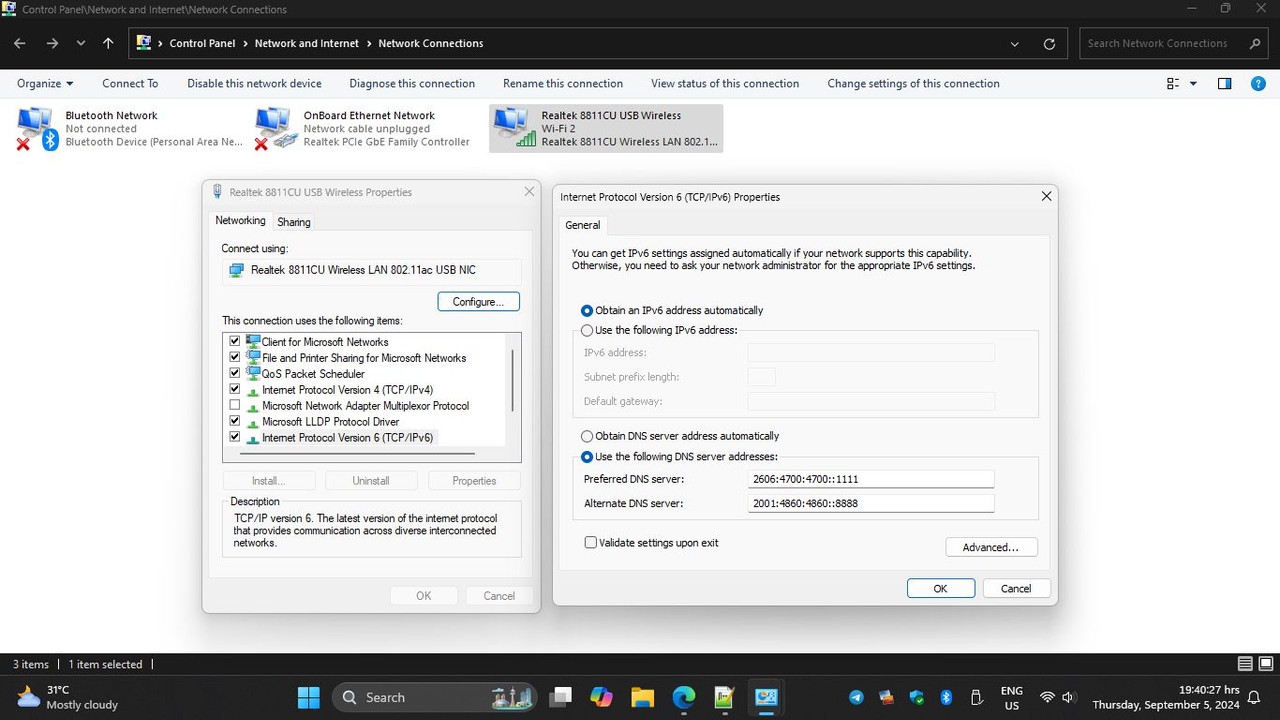Screen dimensions: 1280x720
Task: Click the Advanced... button
Action: (x=991, y=547)
